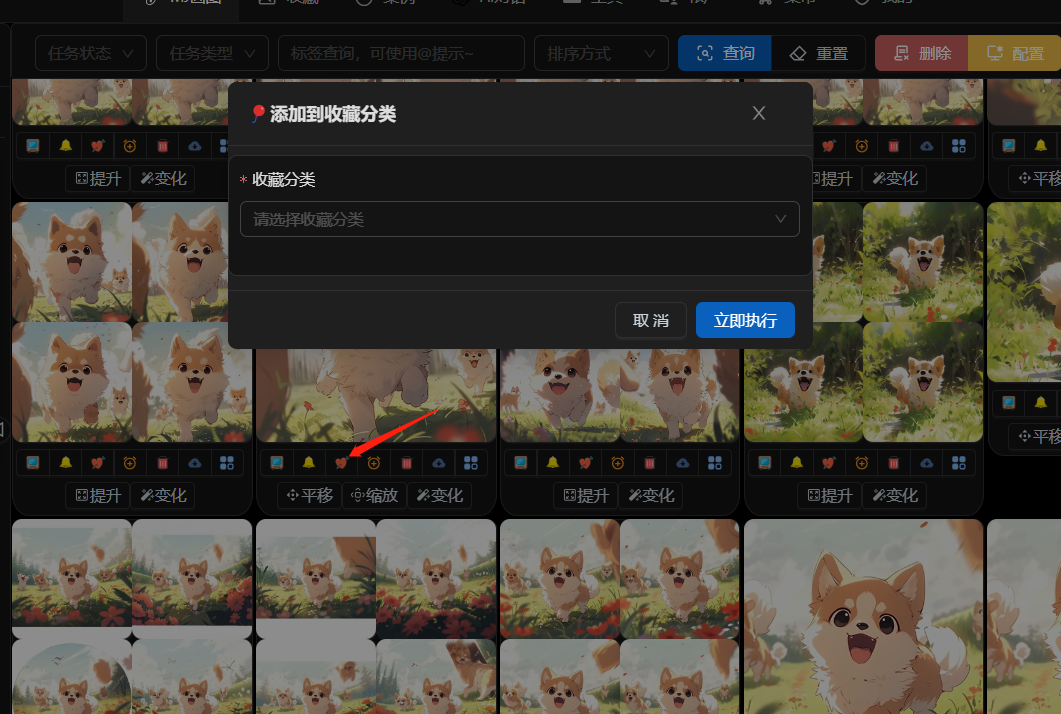Expand the 任务状态 filter dropdown

(x=91, y=53)
